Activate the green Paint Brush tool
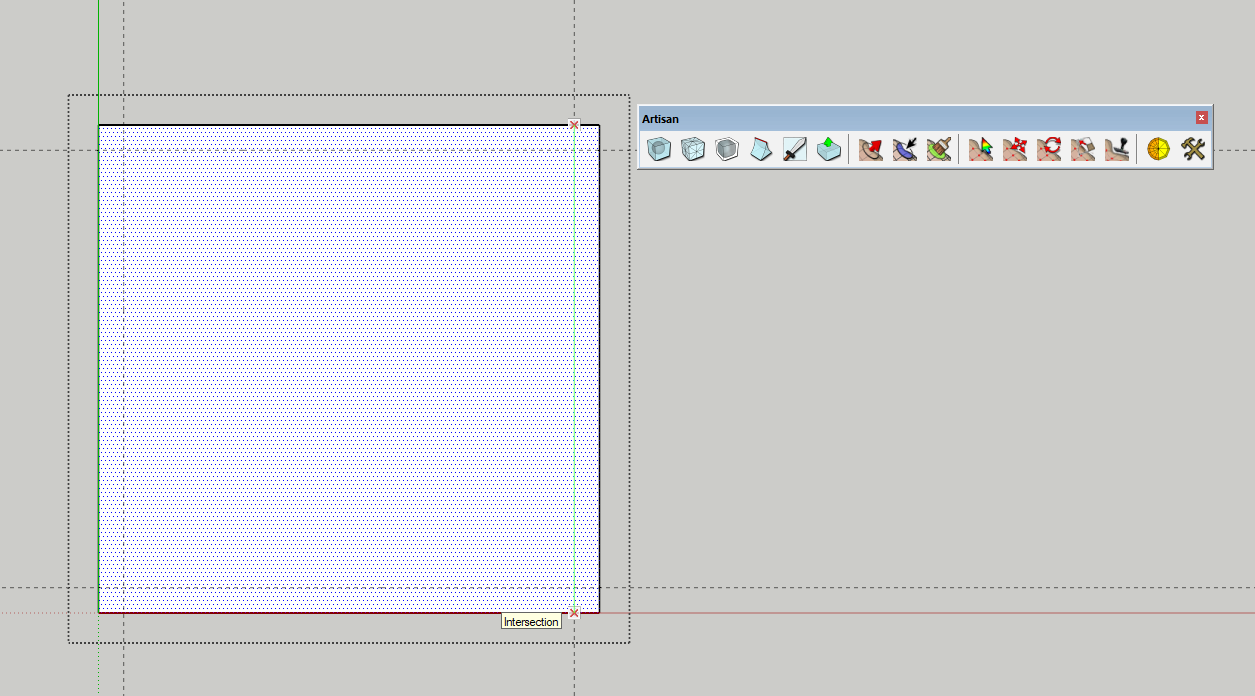Screen dimensions: 1255x696 938,148
